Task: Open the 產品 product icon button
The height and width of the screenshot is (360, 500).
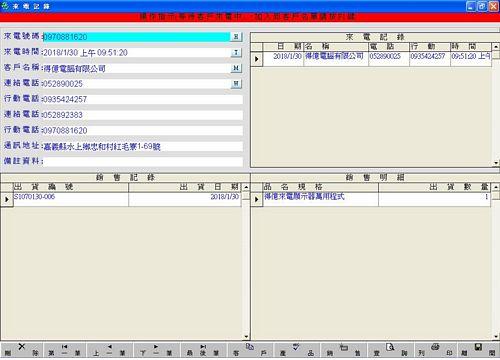Action: tap(296, 350)
